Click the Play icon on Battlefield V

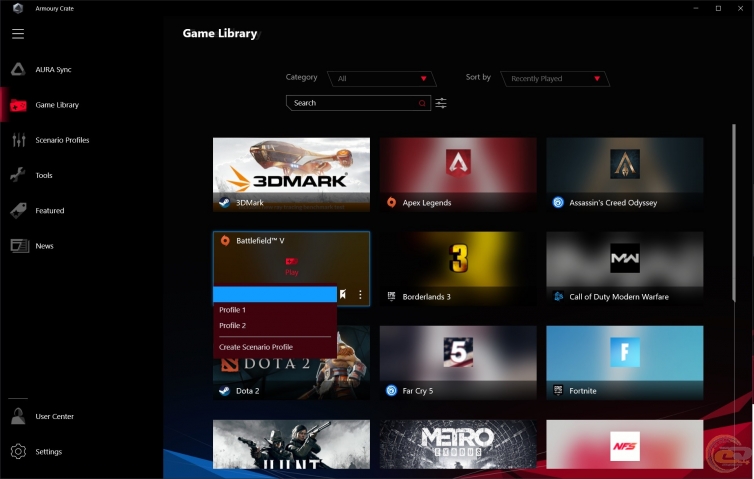tap(291, 261)
